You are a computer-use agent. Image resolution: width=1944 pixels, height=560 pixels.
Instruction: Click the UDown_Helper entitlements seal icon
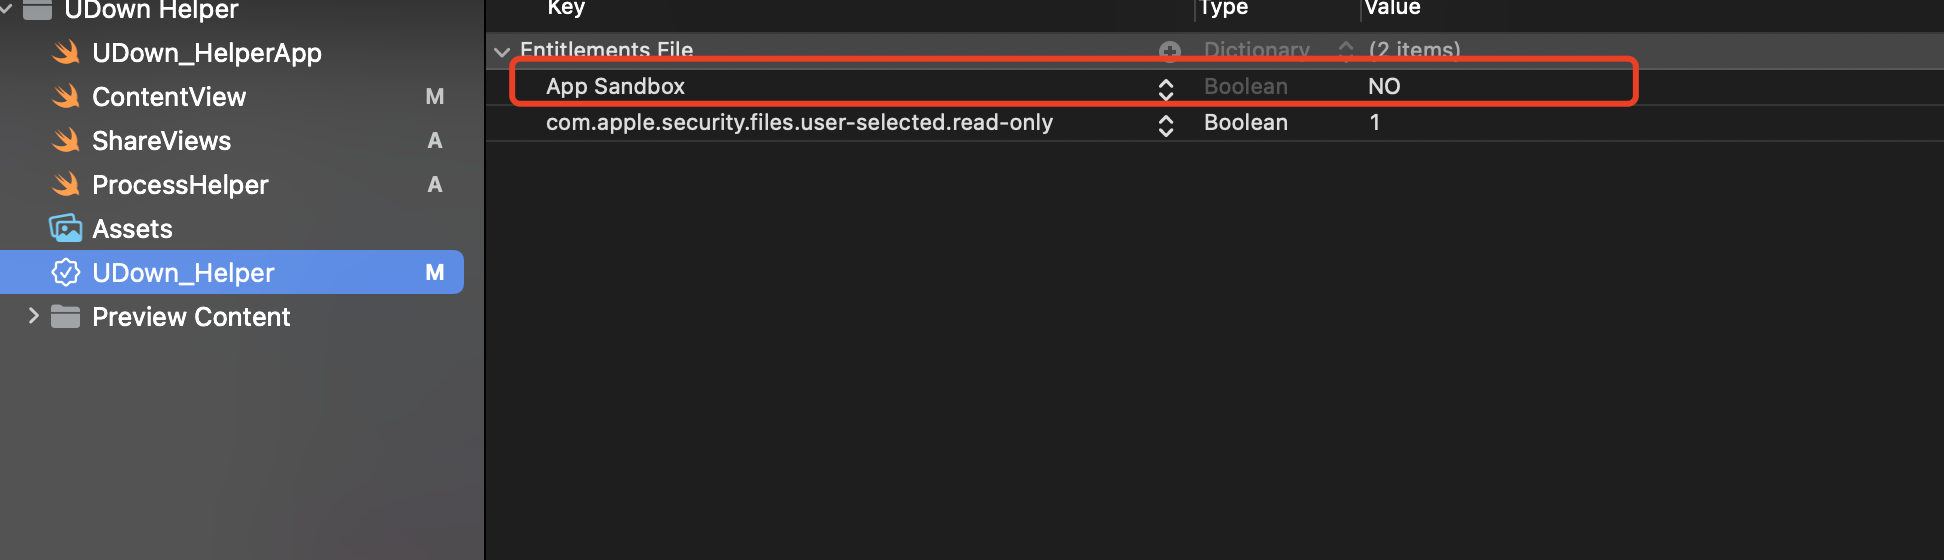pyautogui.click(x=66, y=273)
